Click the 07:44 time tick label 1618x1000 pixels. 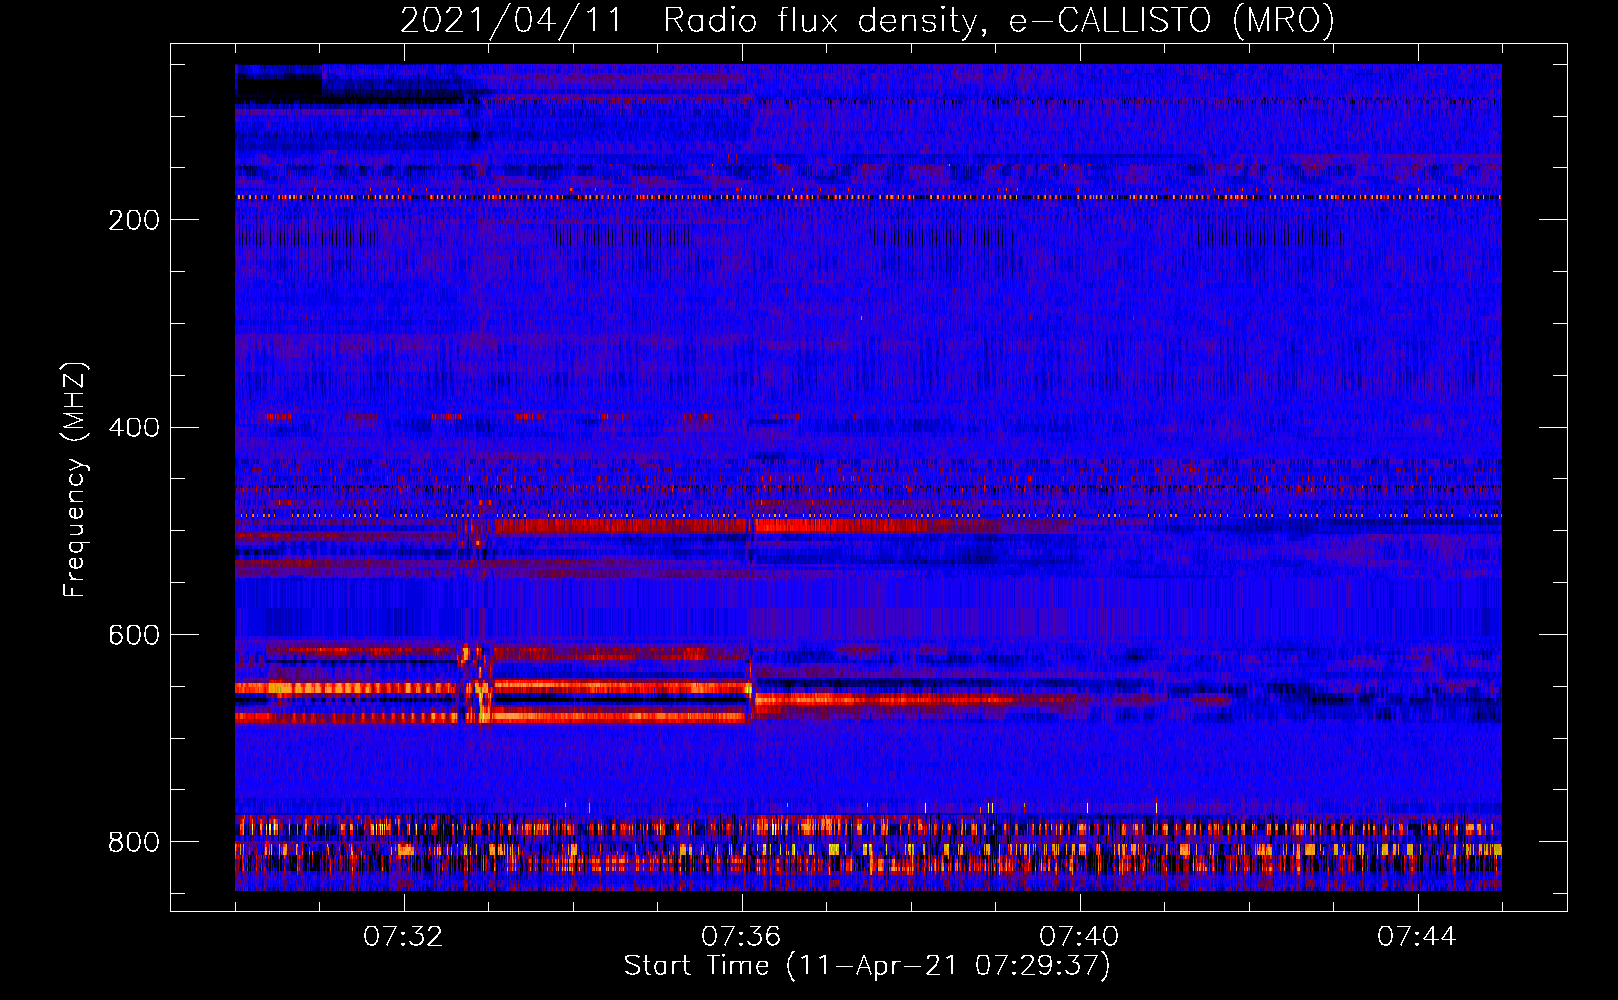coord(1417,937)
